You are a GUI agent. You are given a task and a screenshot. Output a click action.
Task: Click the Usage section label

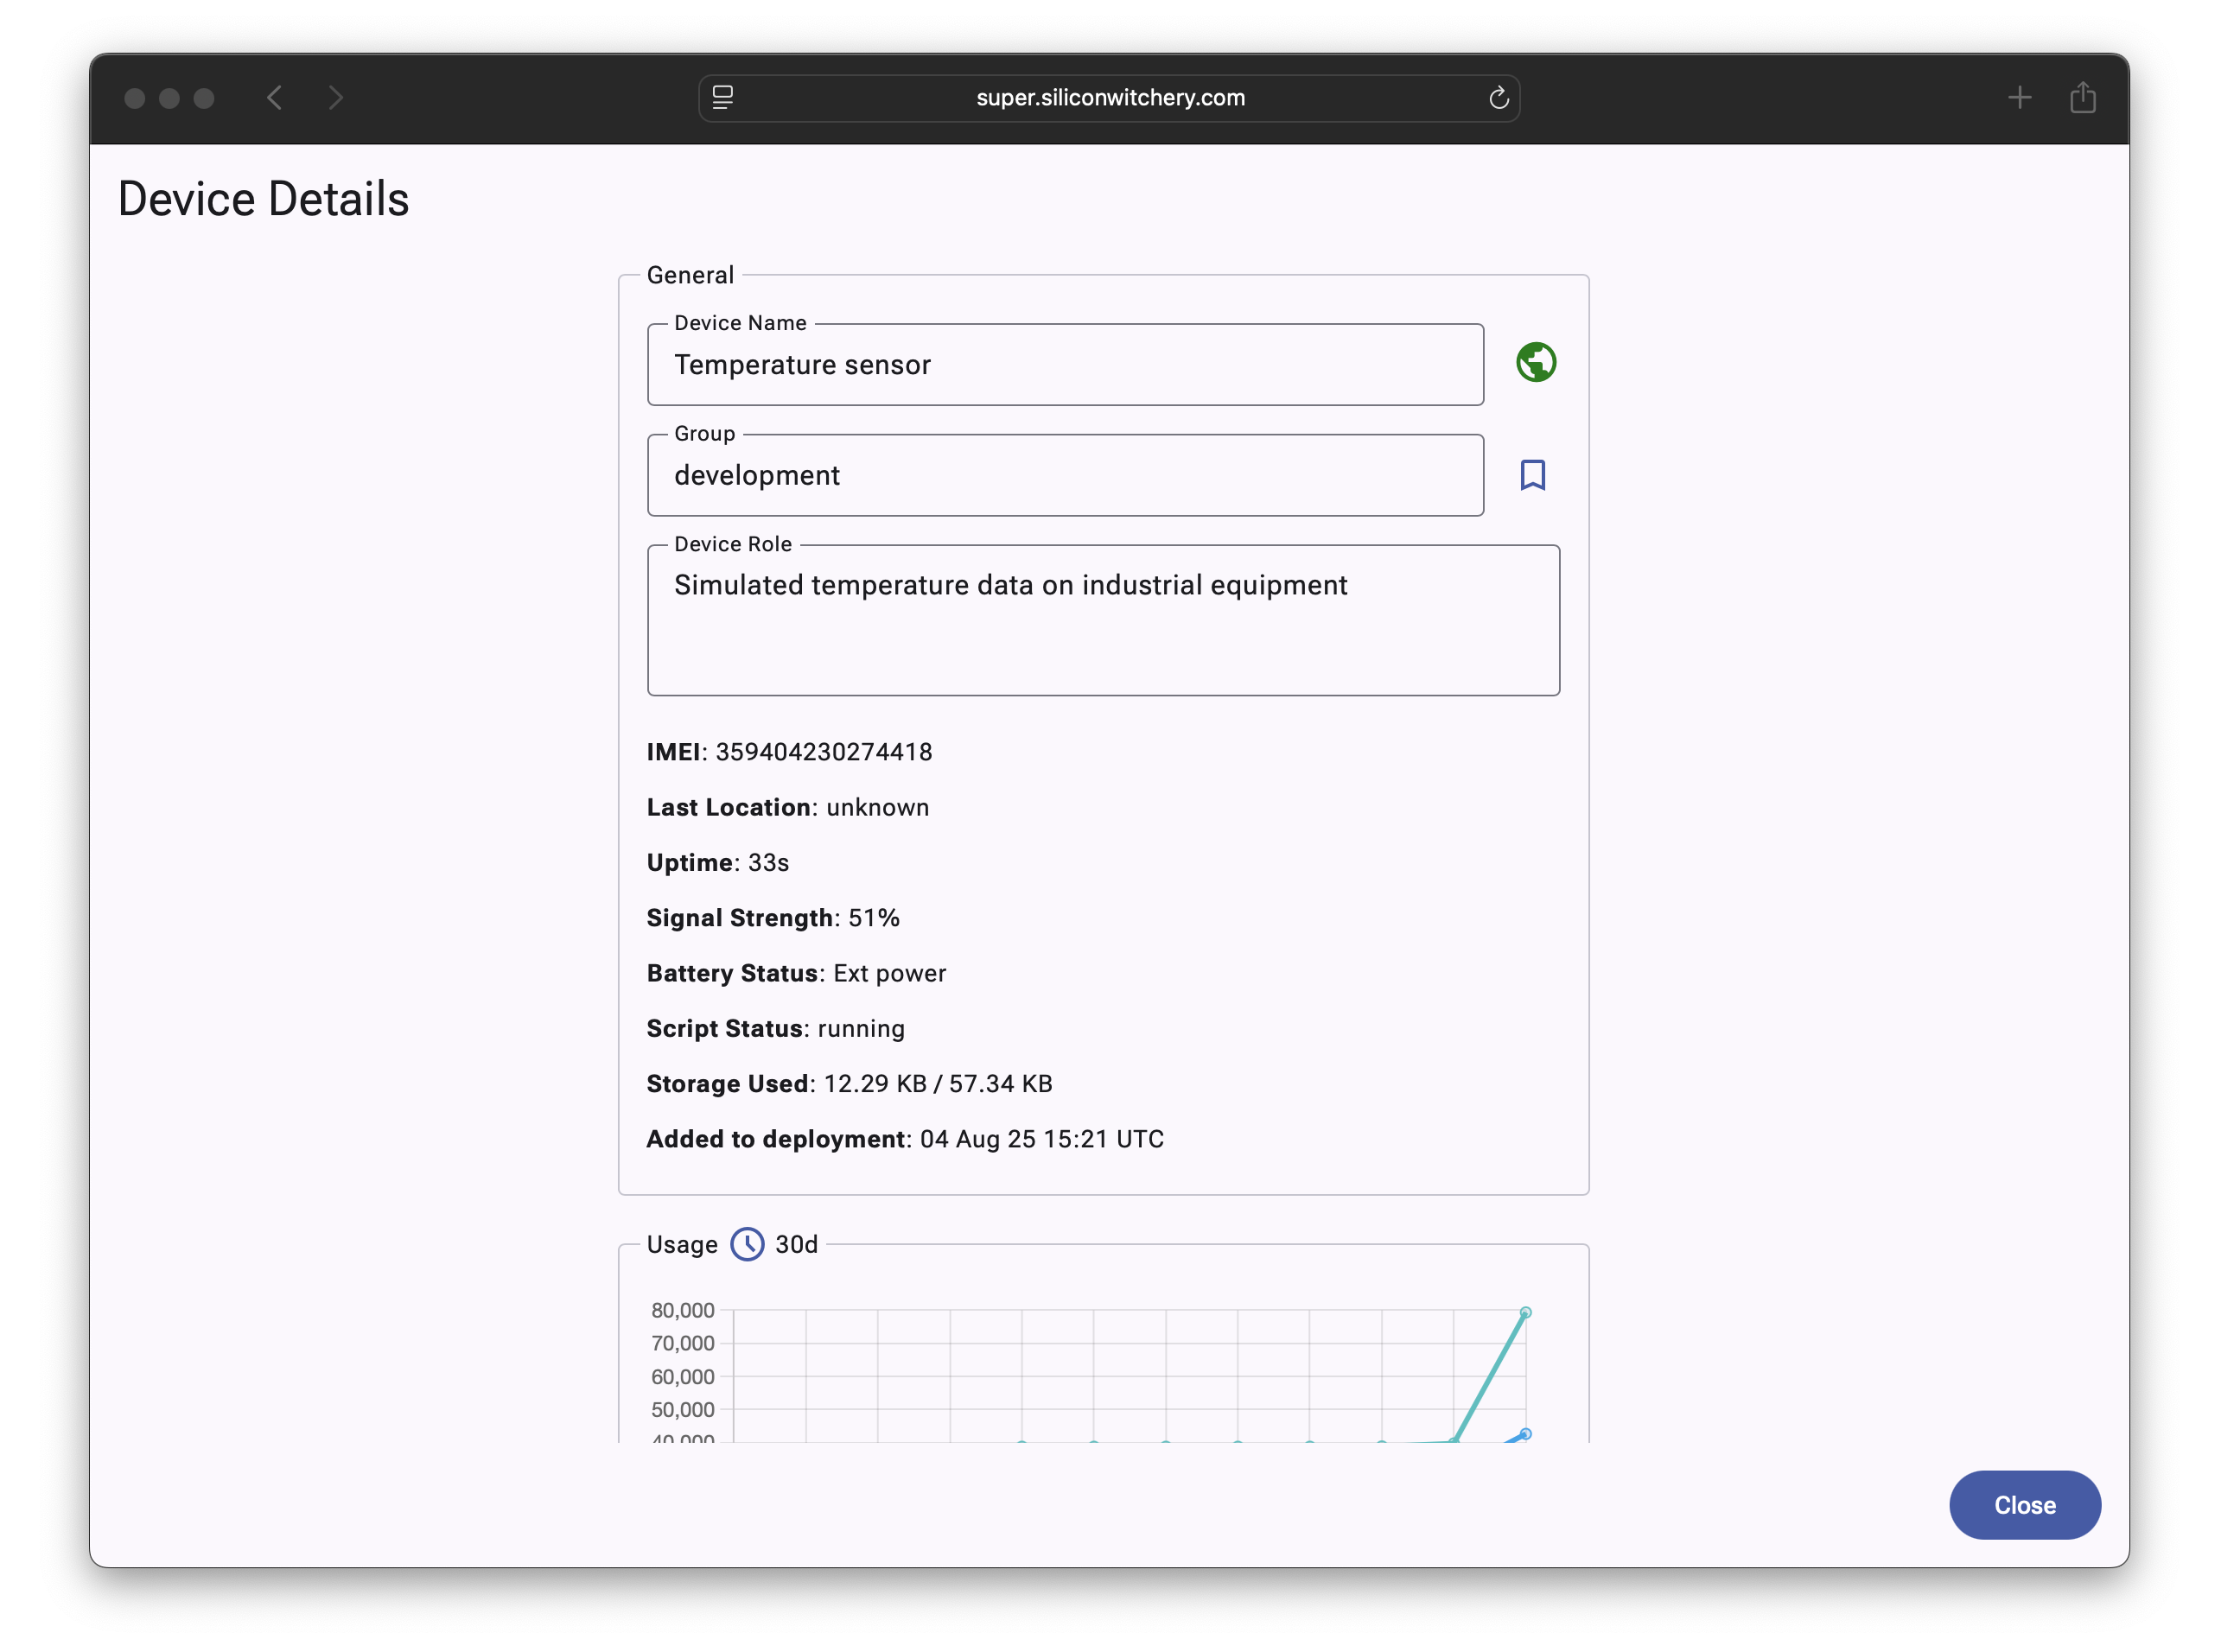(x=682, y=1245)
